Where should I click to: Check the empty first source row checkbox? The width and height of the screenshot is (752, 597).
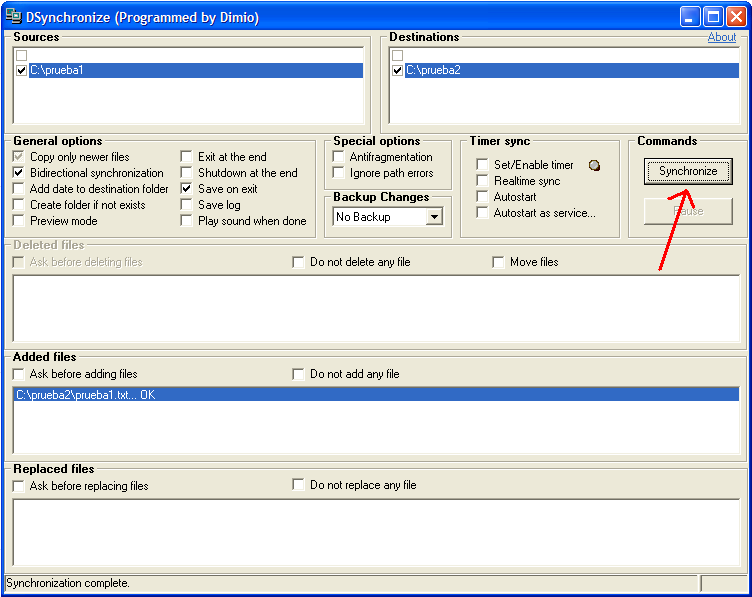click(22, 55)
